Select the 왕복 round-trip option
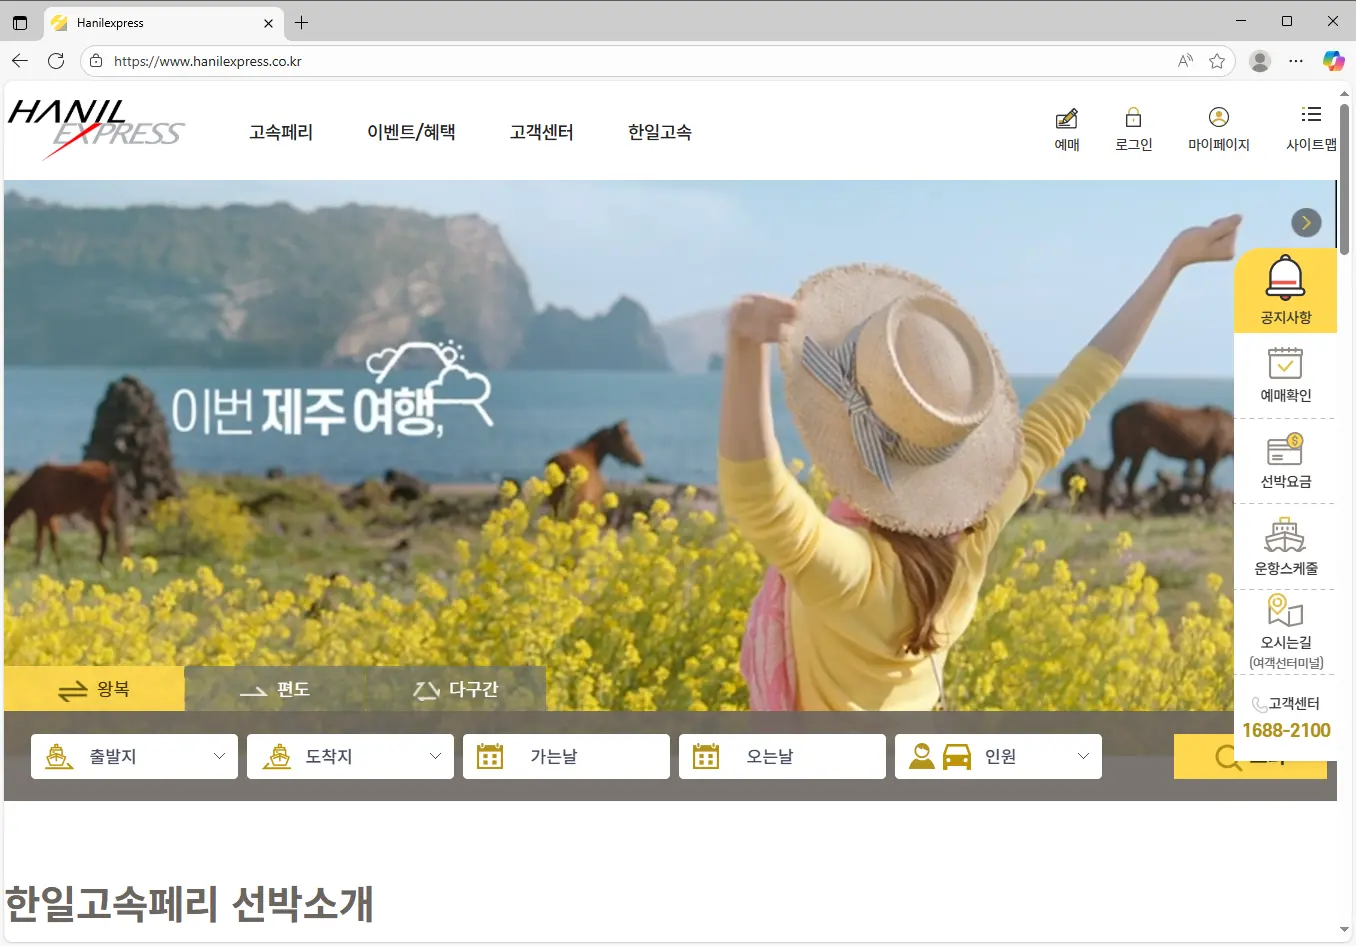1356x946 pixels. (92, 688)
